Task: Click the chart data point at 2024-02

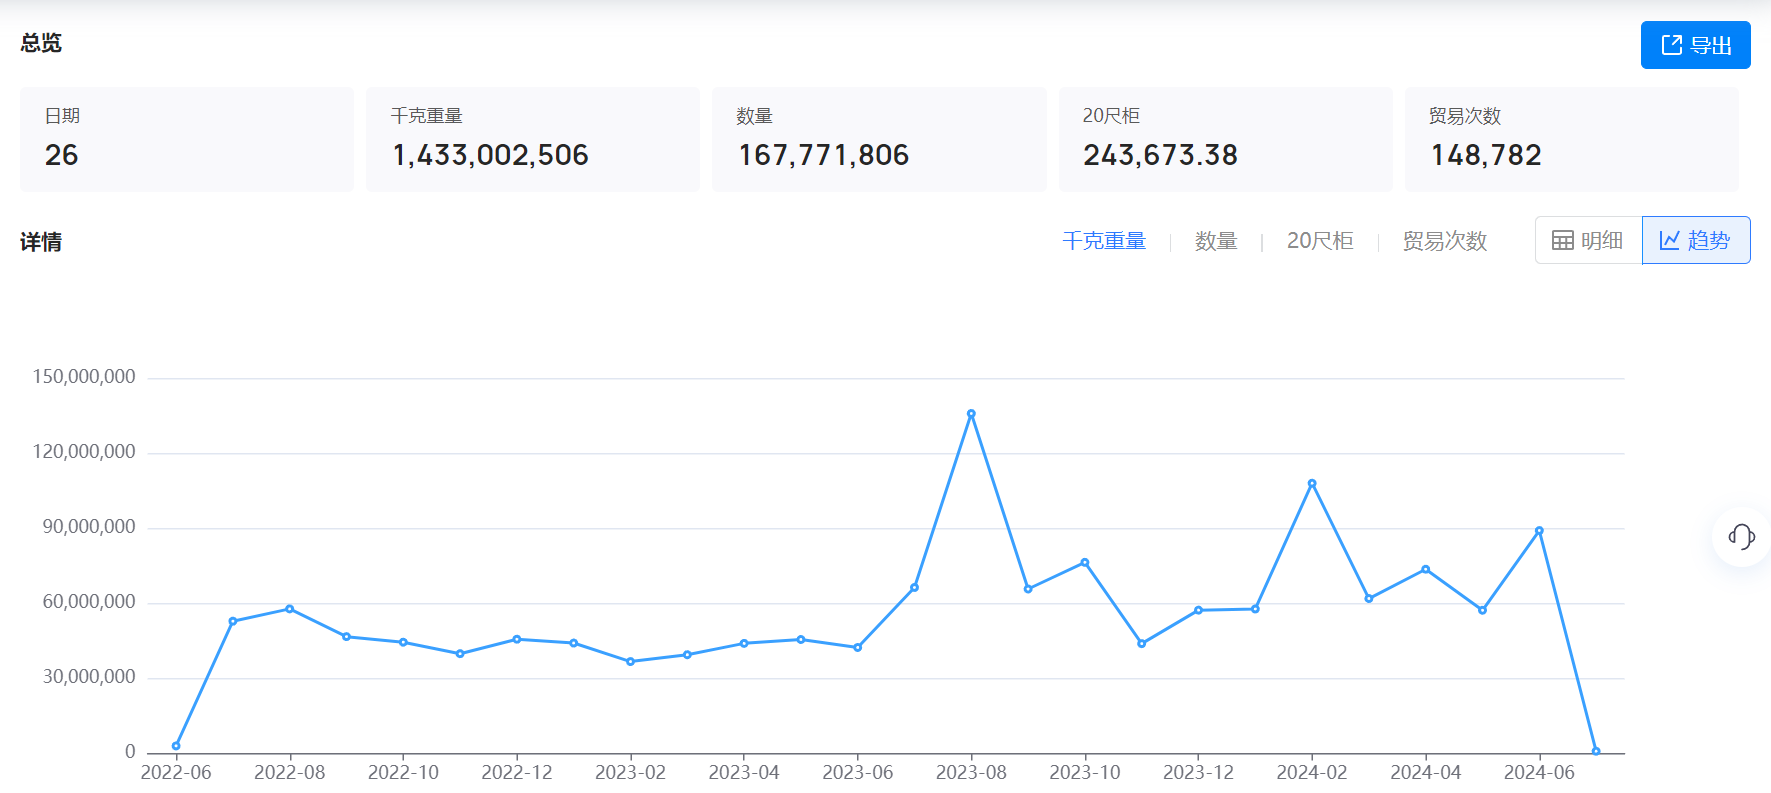Action: coord(1312,484)
